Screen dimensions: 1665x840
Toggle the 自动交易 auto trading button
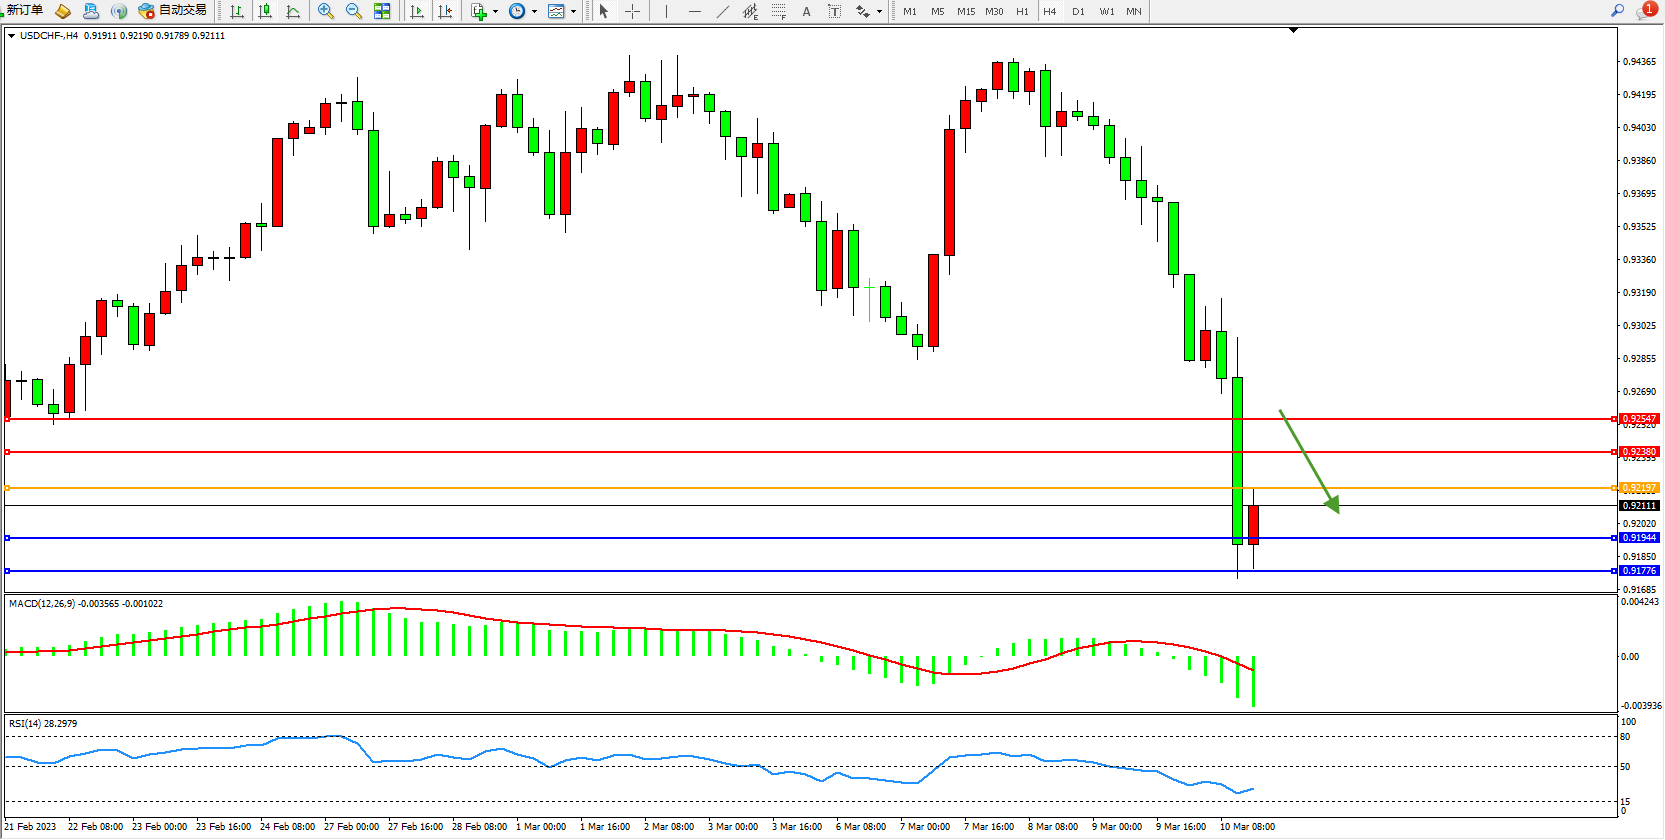(x=173, y=10)
